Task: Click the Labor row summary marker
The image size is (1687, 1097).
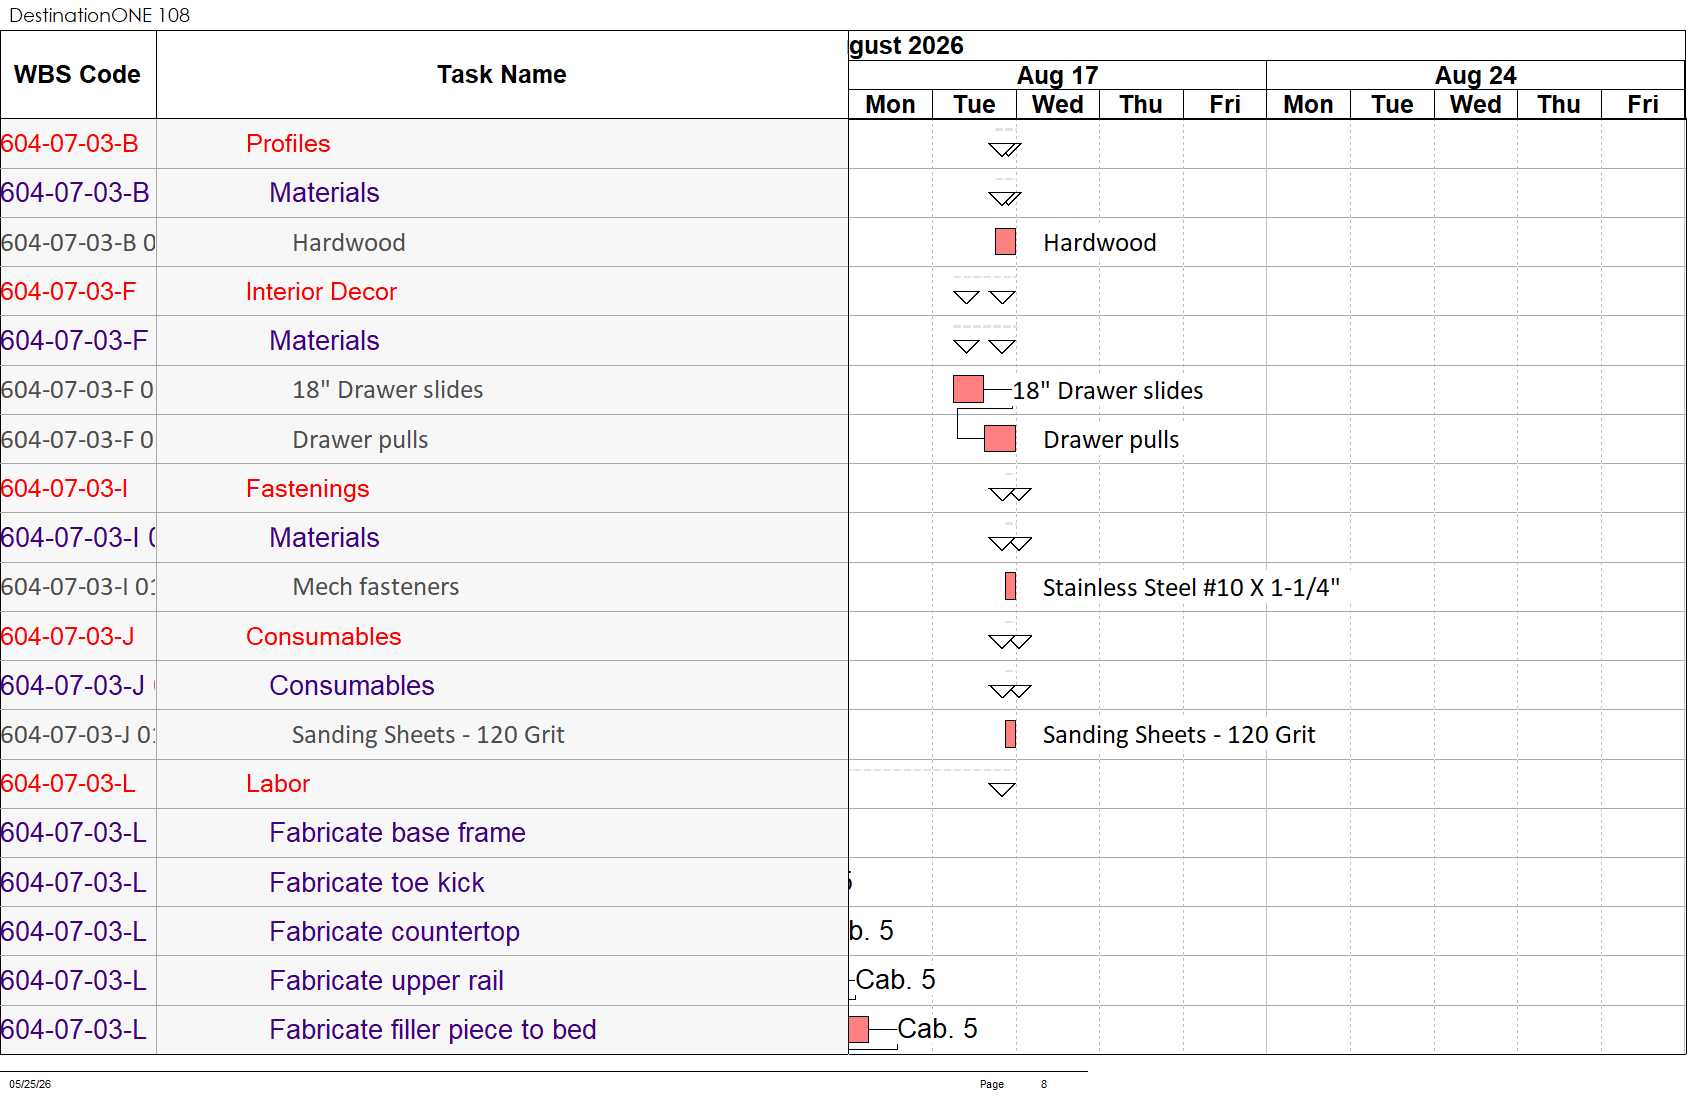Action: coord(1002,790)
